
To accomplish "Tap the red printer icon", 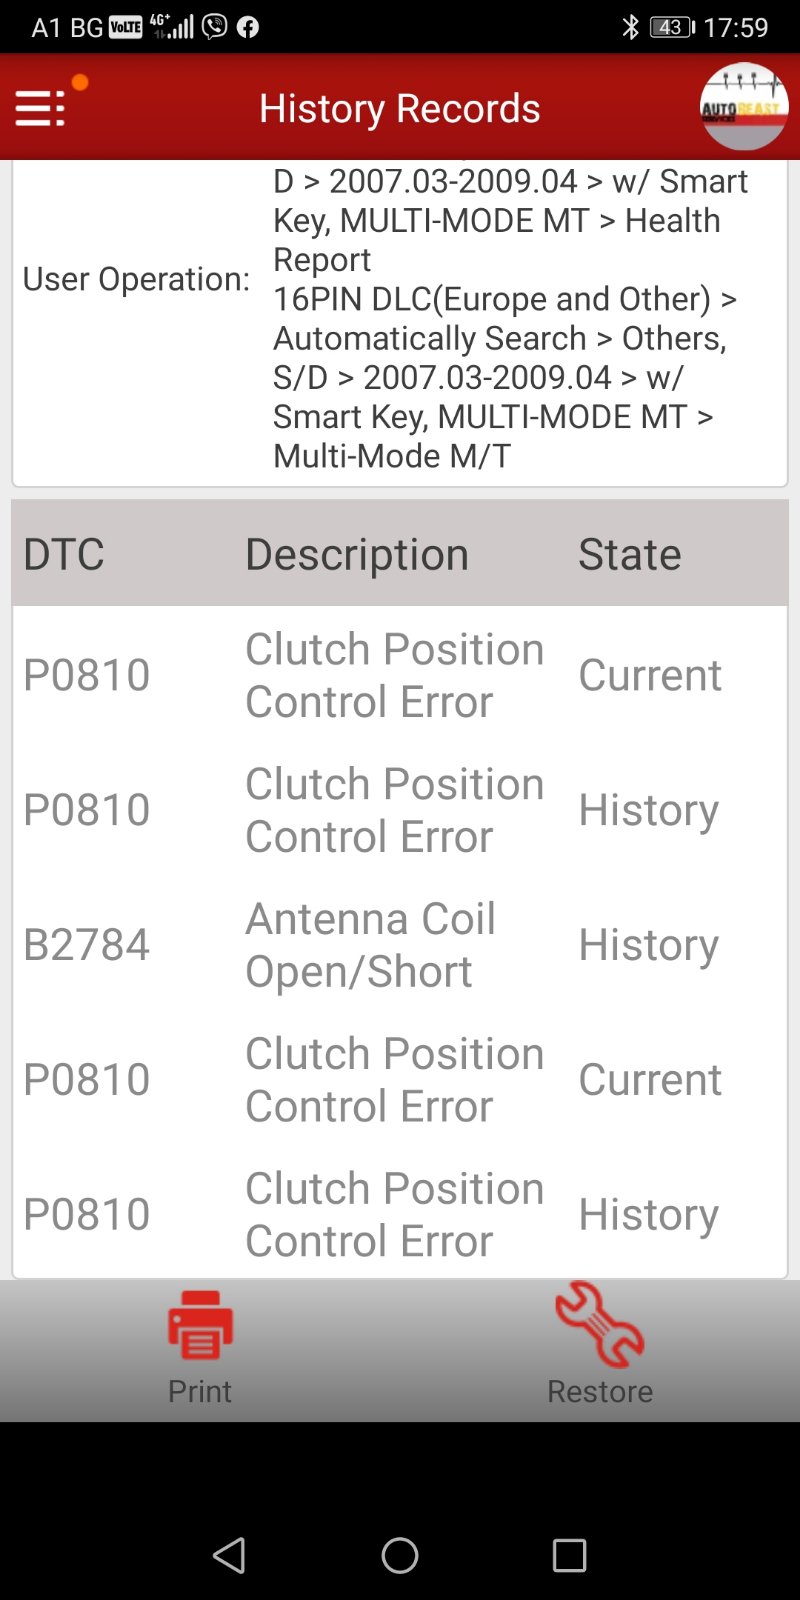I will [x=200, y=1325].
